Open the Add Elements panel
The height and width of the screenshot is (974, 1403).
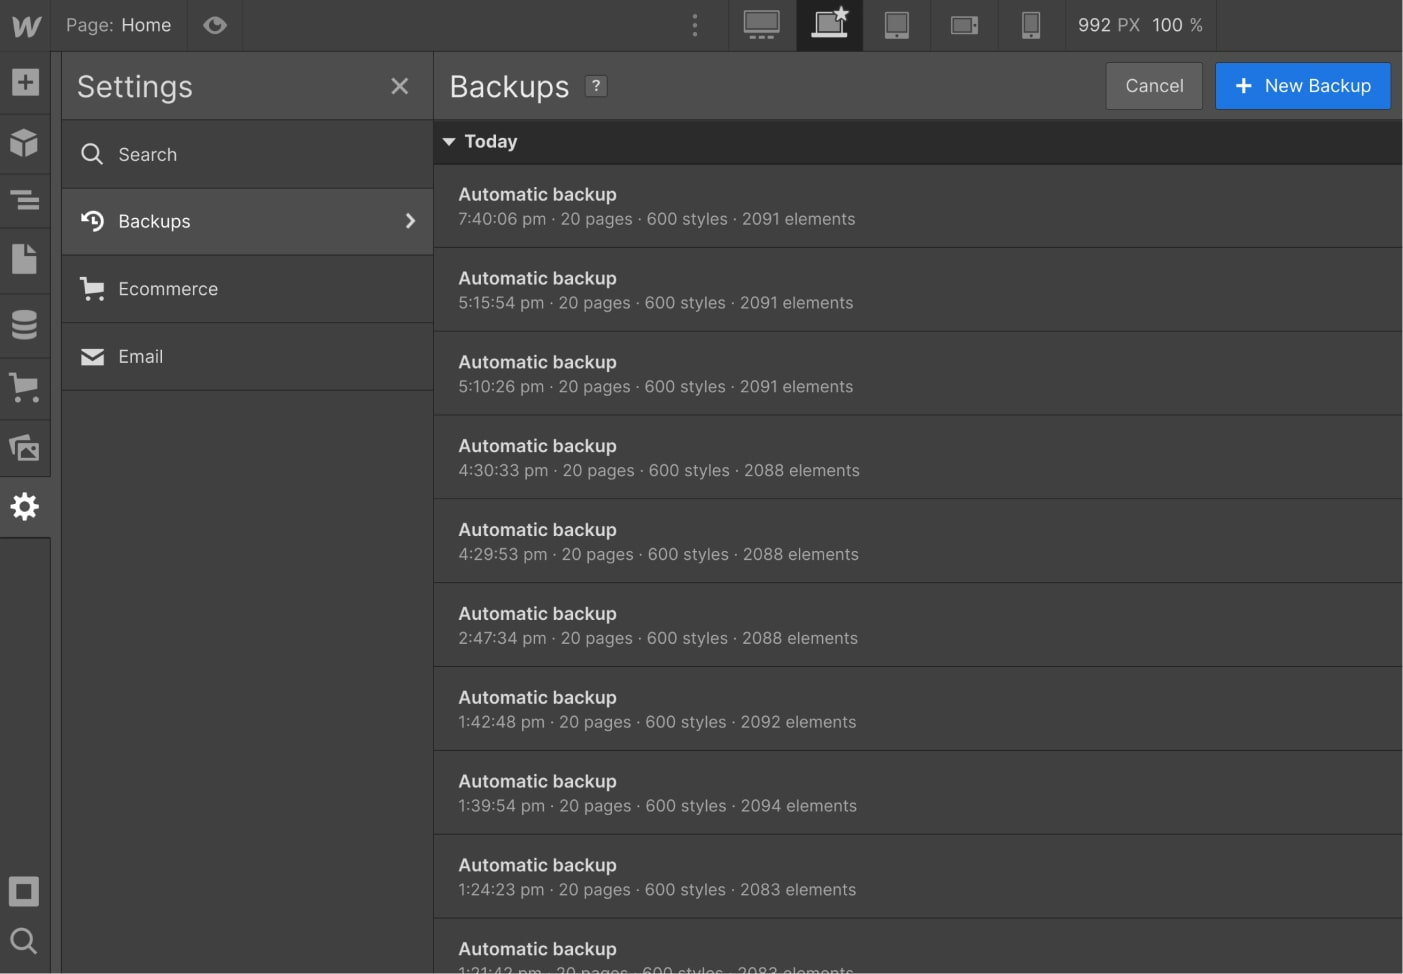(x=24, y=84)
